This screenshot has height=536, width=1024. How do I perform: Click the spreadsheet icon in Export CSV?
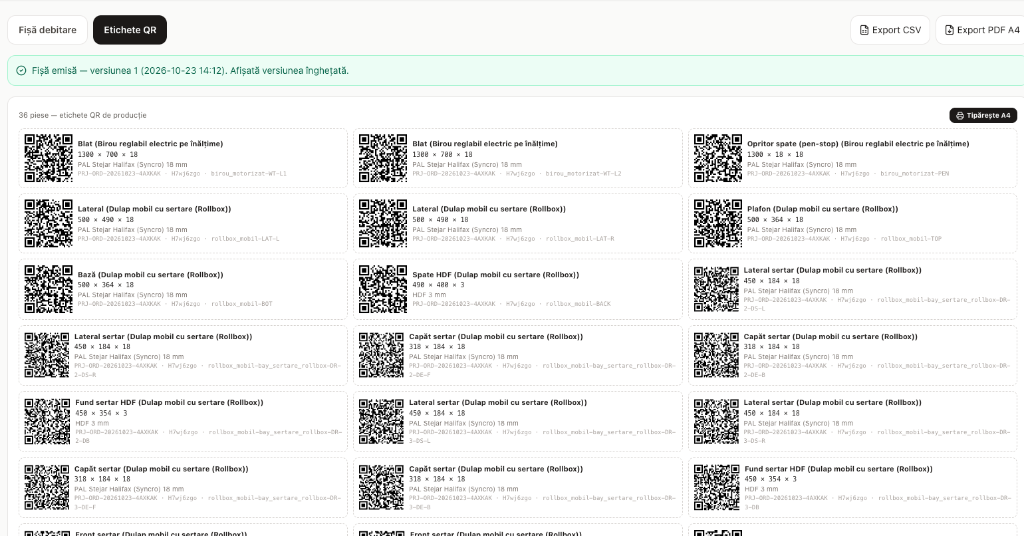pyautogui.click(x=864, y=30)
